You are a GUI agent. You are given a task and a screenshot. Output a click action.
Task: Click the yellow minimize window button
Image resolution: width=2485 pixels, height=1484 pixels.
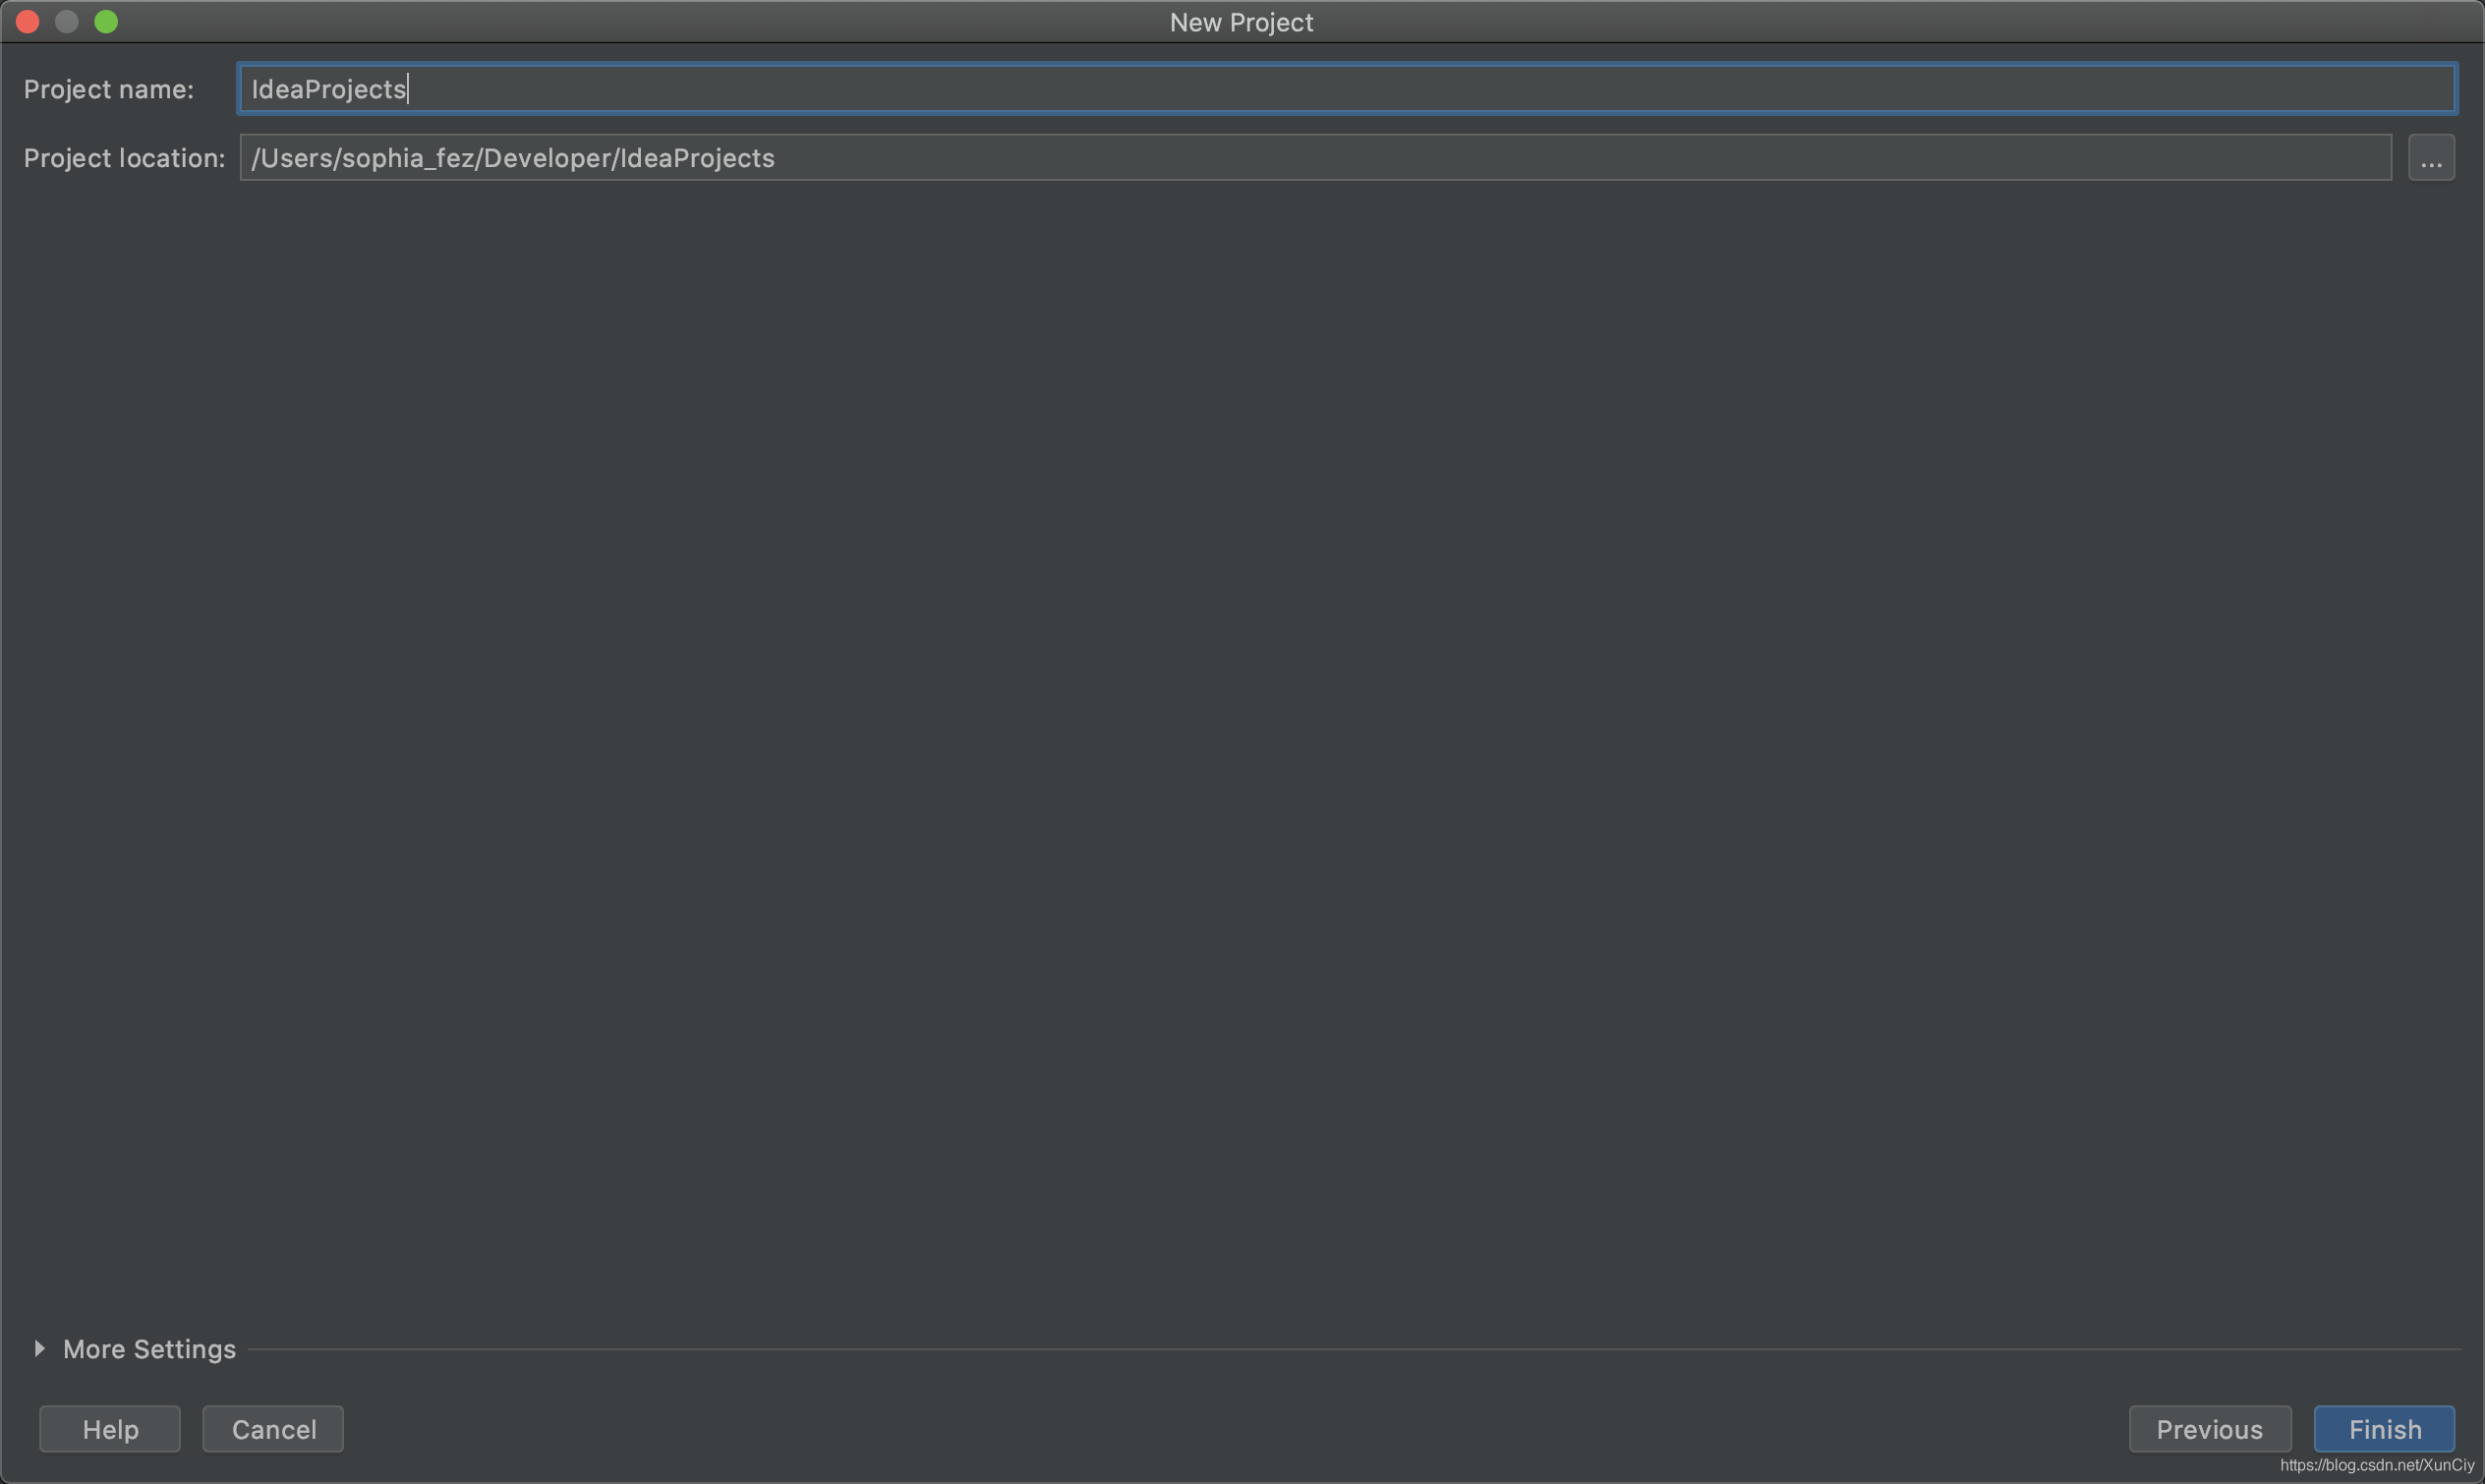67,22
